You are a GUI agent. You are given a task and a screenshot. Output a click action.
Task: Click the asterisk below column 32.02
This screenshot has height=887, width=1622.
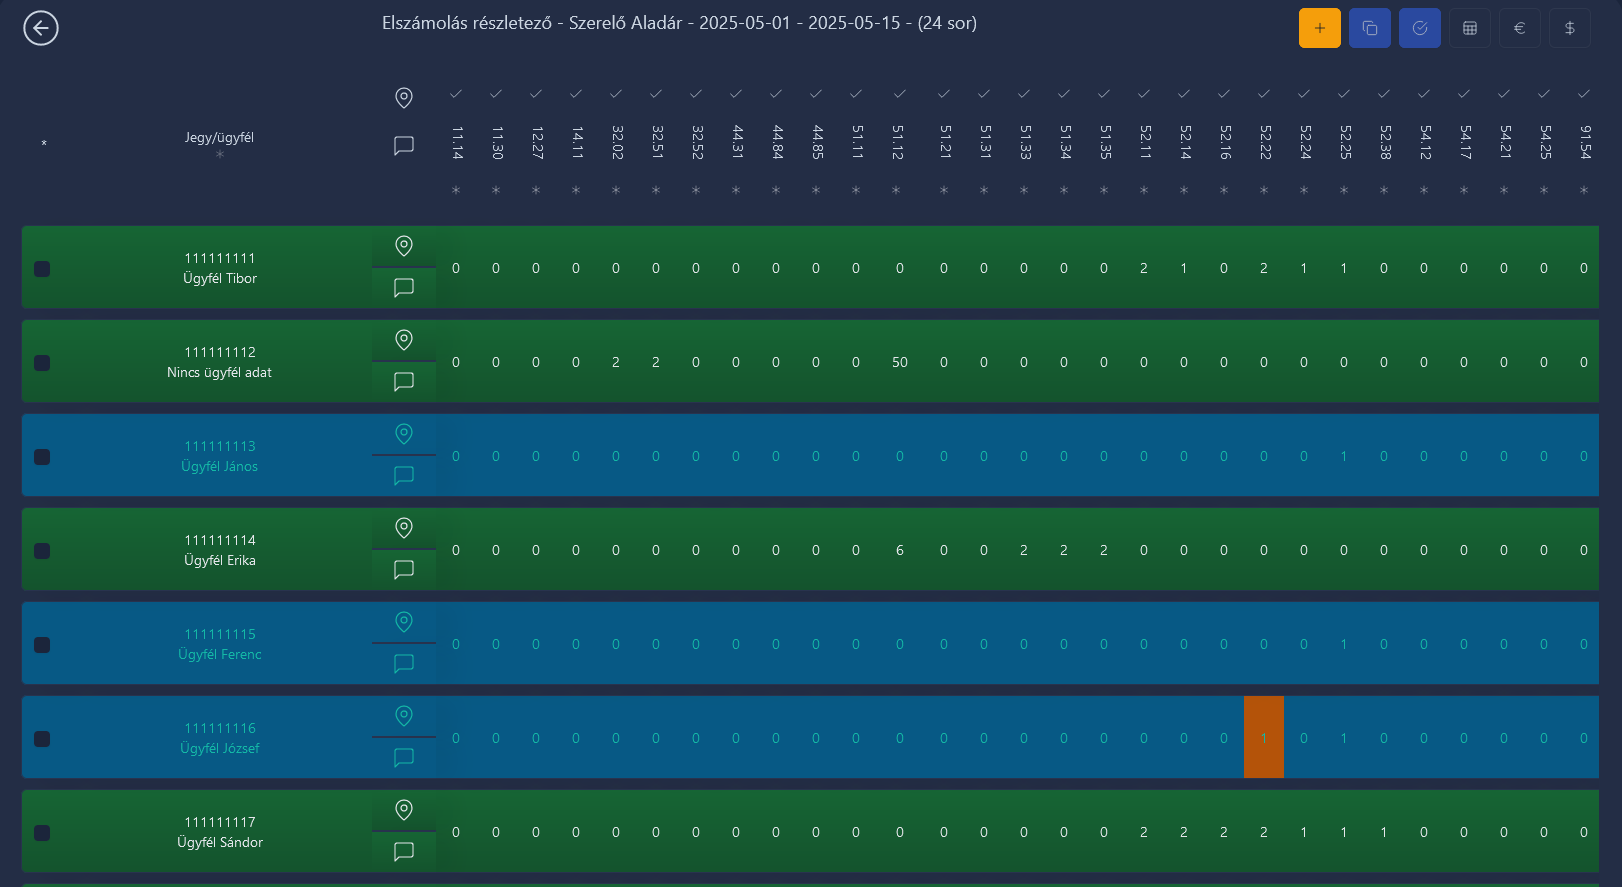[616, 190]
